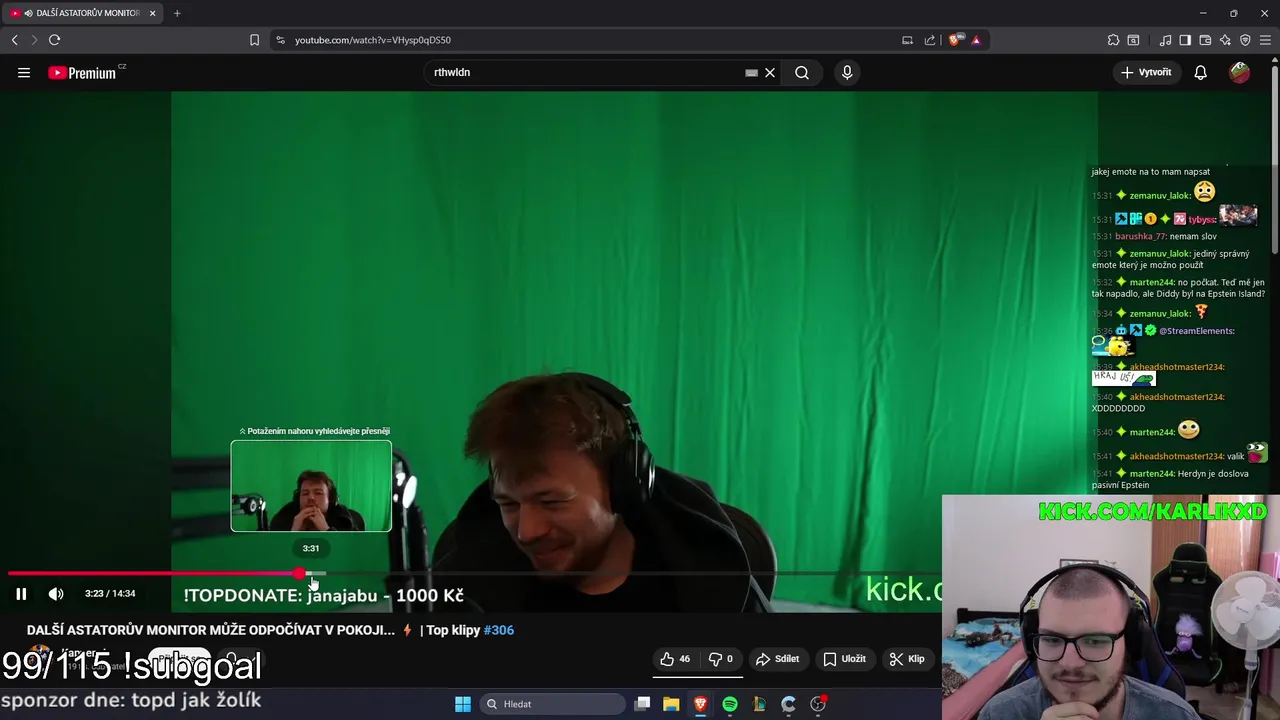Click the seek preview thumbnail at 3:31

pos(311,486)
